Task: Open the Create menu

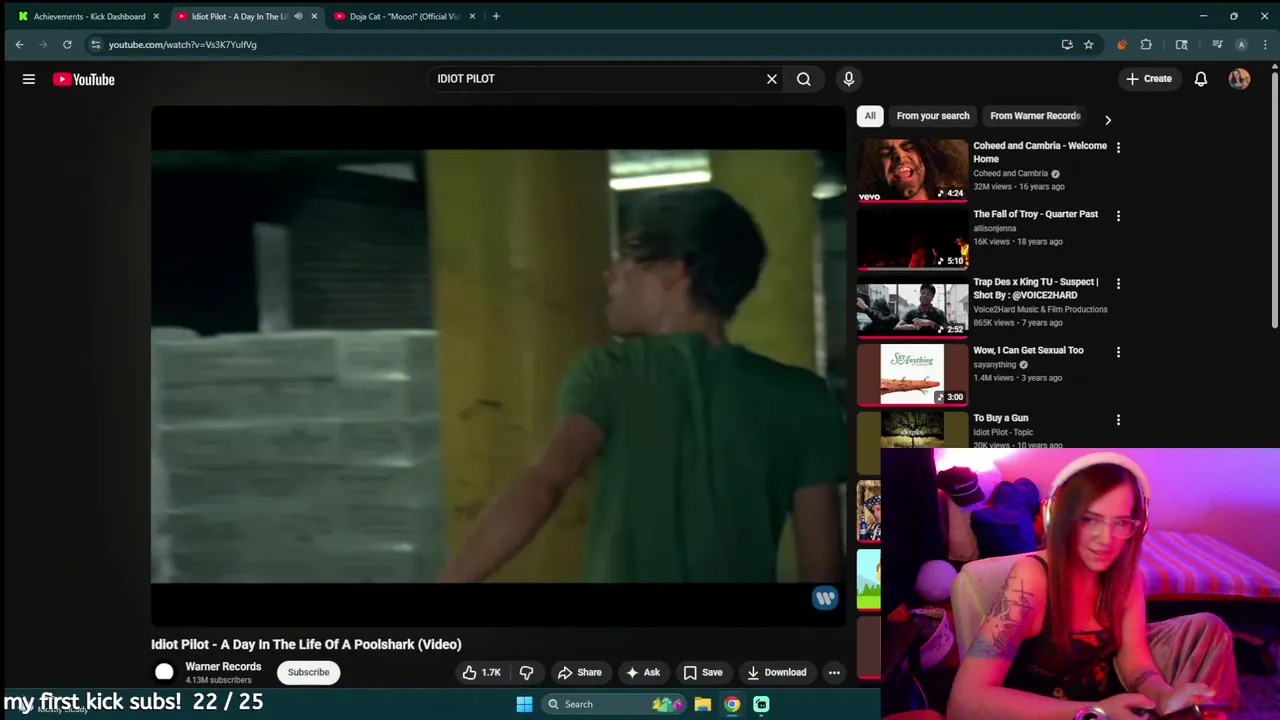Action: [x=1149, y=79]
